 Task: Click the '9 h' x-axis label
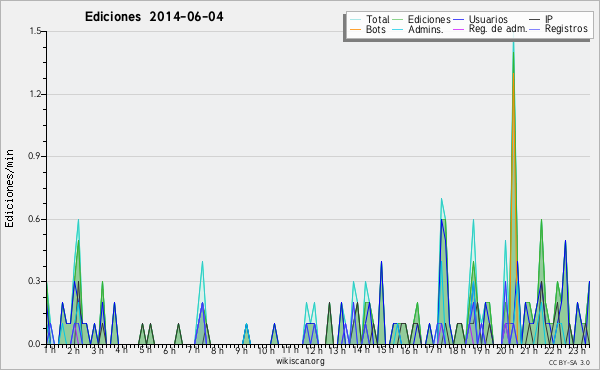click(241, 350)
